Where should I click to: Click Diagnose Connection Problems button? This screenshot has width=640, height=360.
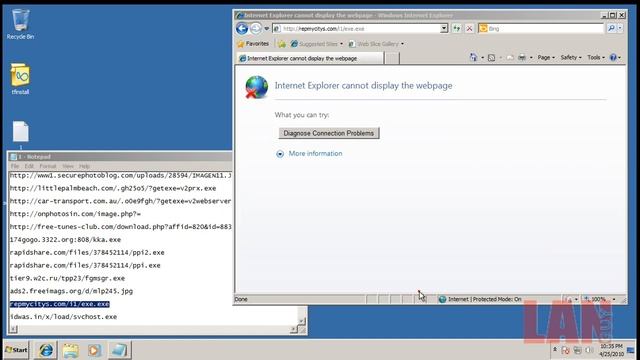[x=329, y=133]
